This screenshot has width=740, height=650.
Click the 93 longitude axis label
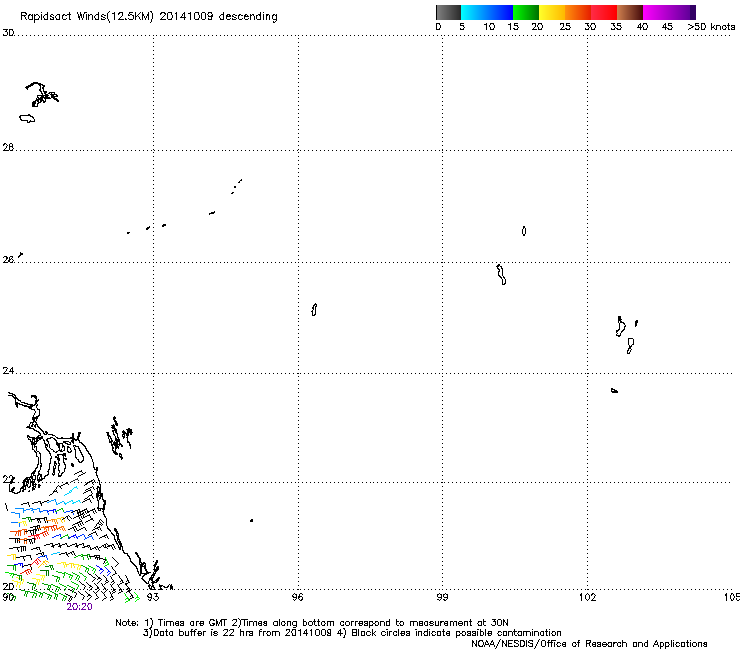(153, 597)
